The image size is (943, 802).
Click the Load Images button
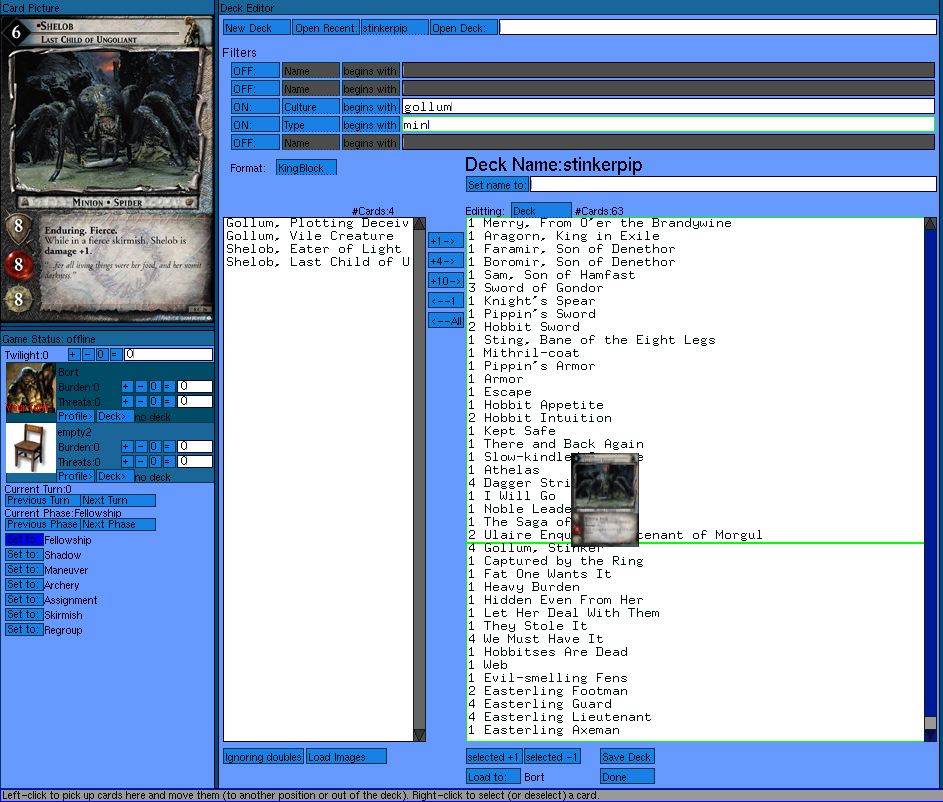(x=346, y=756)
